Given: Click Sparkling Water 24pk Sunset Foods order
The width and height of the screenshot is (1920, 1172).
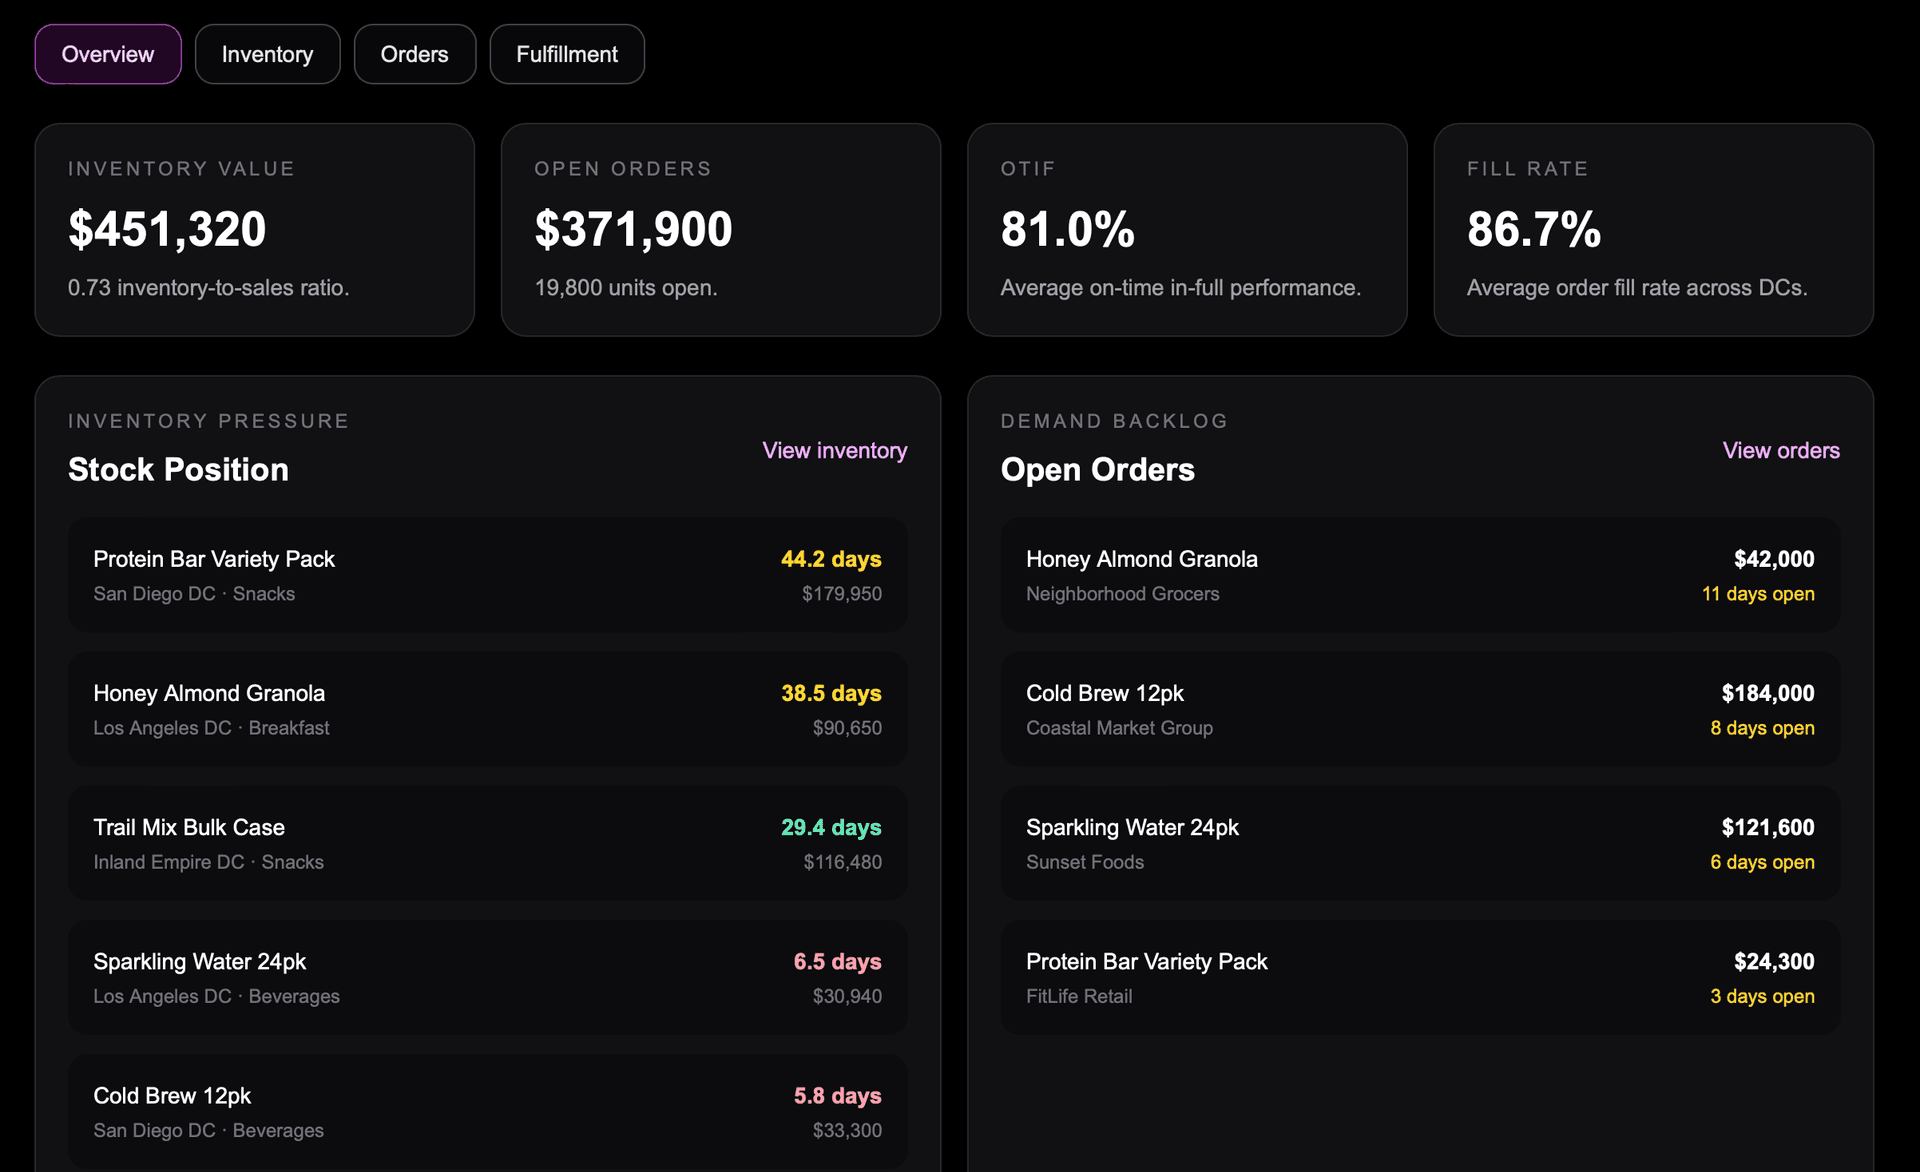Looking at the screenshot, I should point(1420,843).
